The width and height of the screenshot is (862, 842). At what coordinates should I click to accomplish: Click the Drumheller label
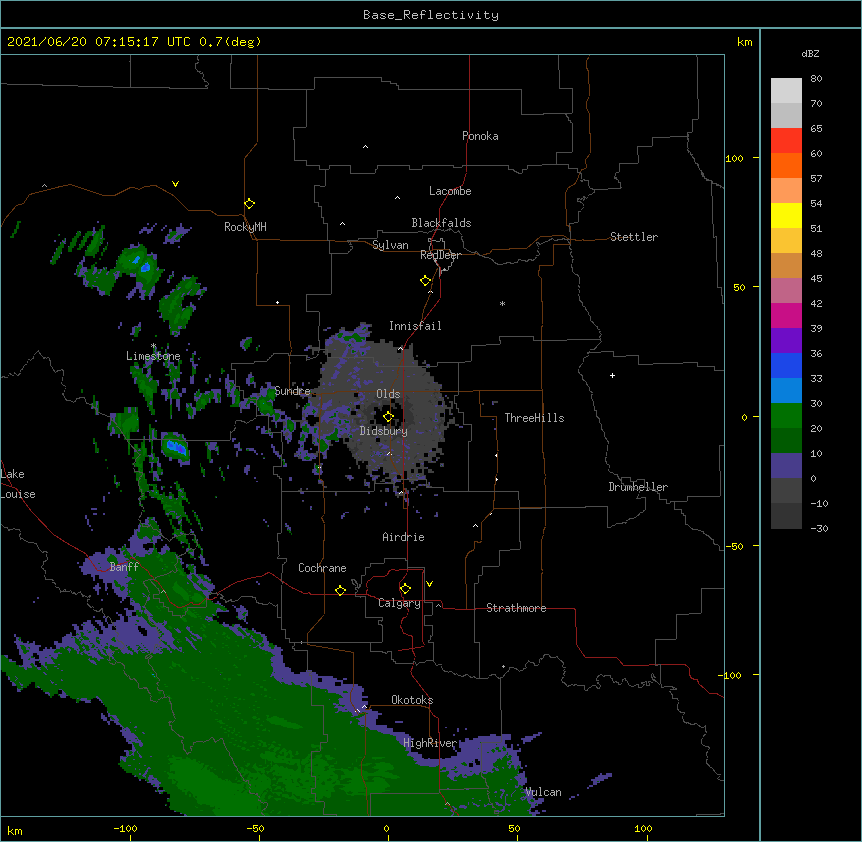click(x=638, y=487)
